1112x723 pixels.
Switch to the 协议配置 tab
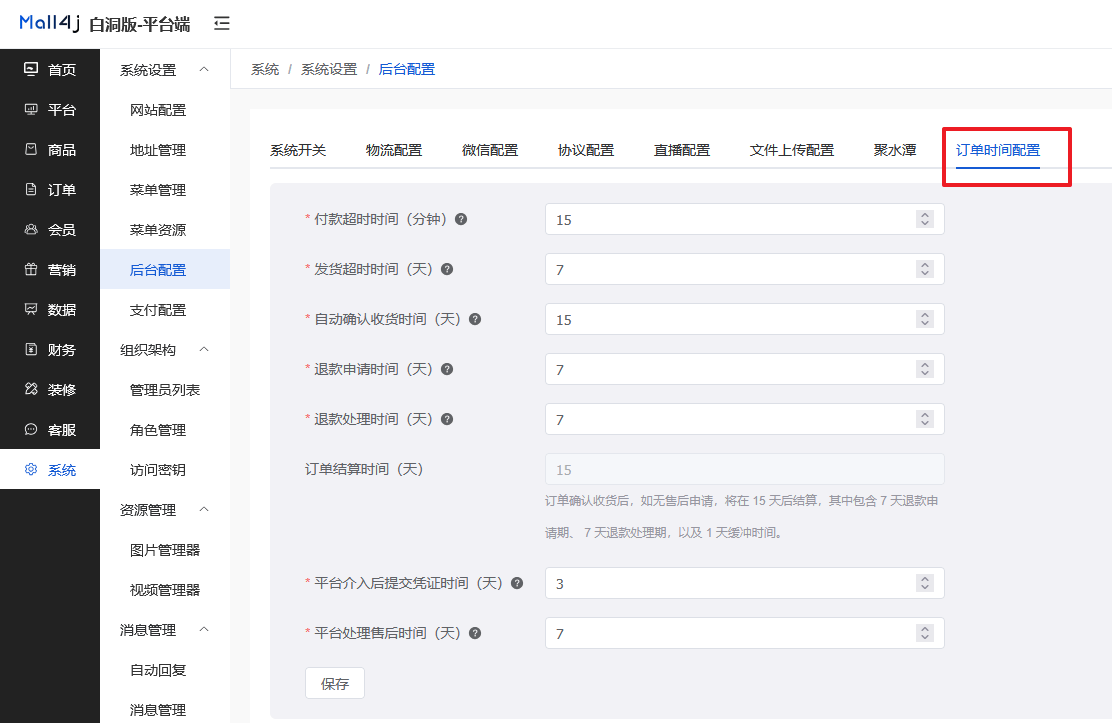(x=586, y=150)
